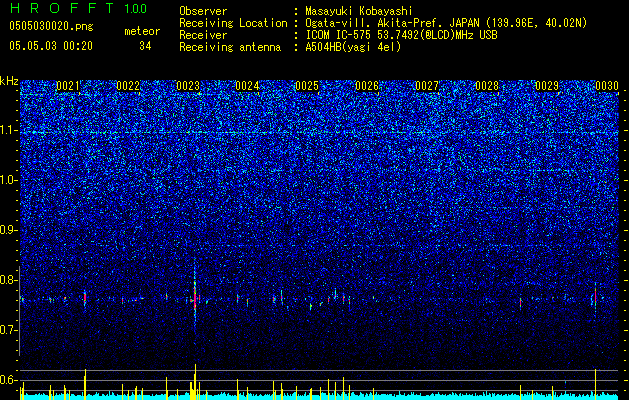
Task: Click the 0.9 kHz axis label
Action: click(9, 230)
